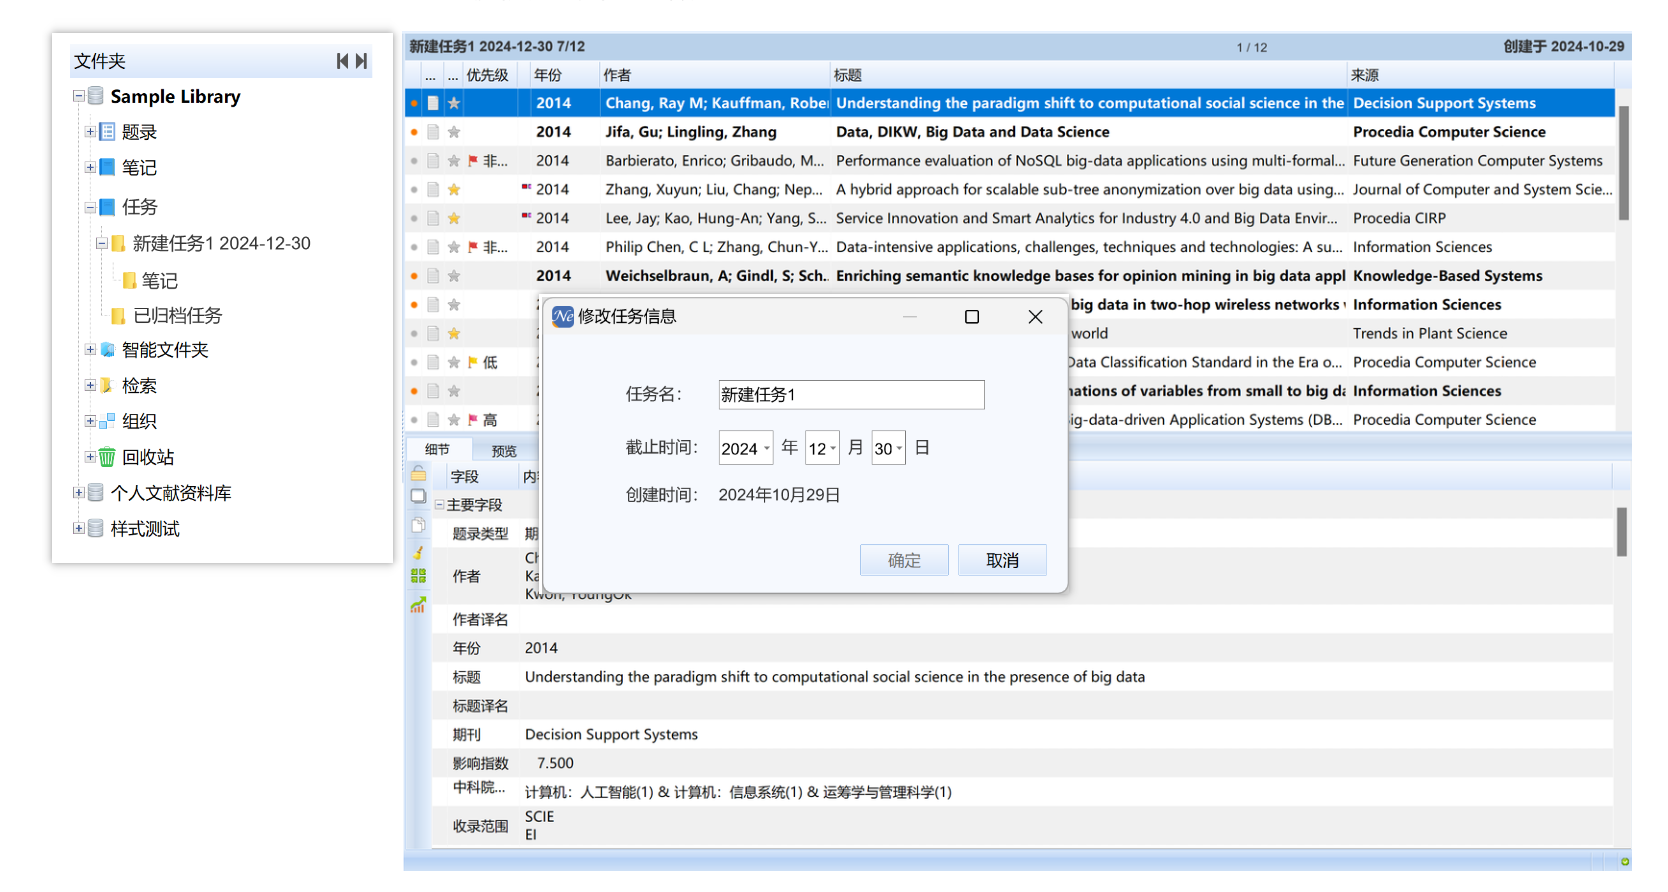Click the broom clean-up icon in detail toolbar
This screenshot has width=1668, height=892.
coord(418,551)
